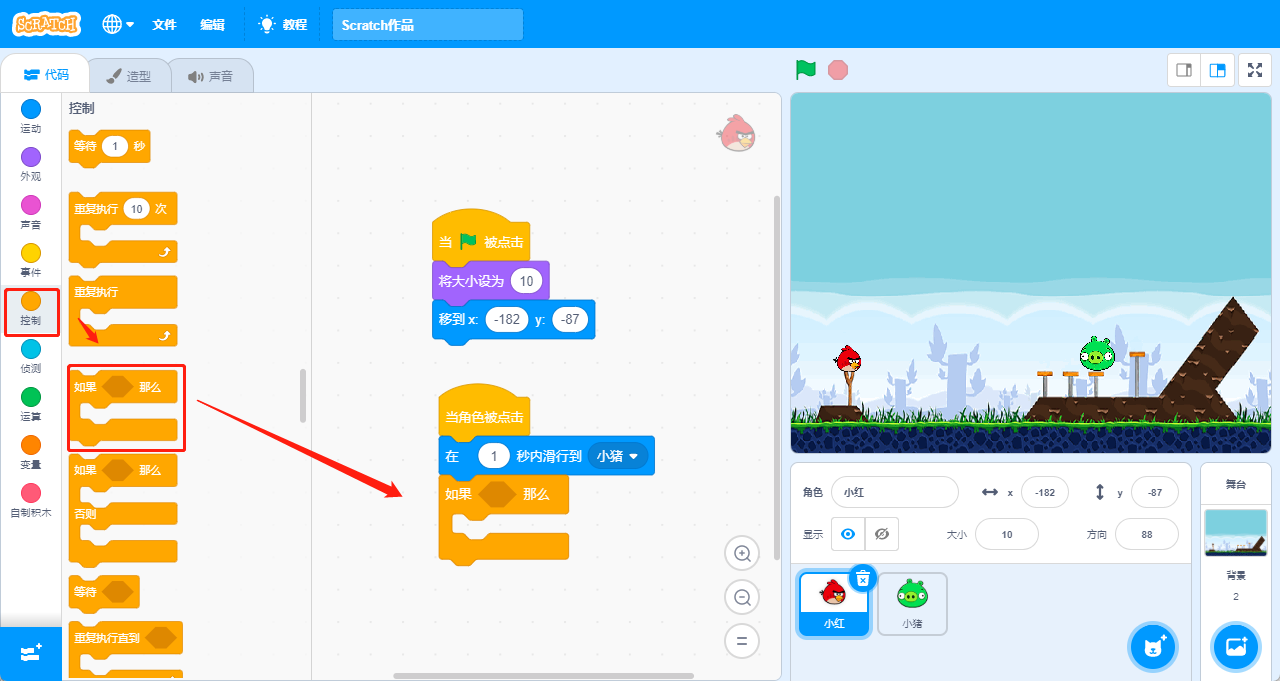The width and height of the screenshot is (1280, 681).
Task: Open the language globe menu
Action: pyautogui.click(x=118, y=24)
